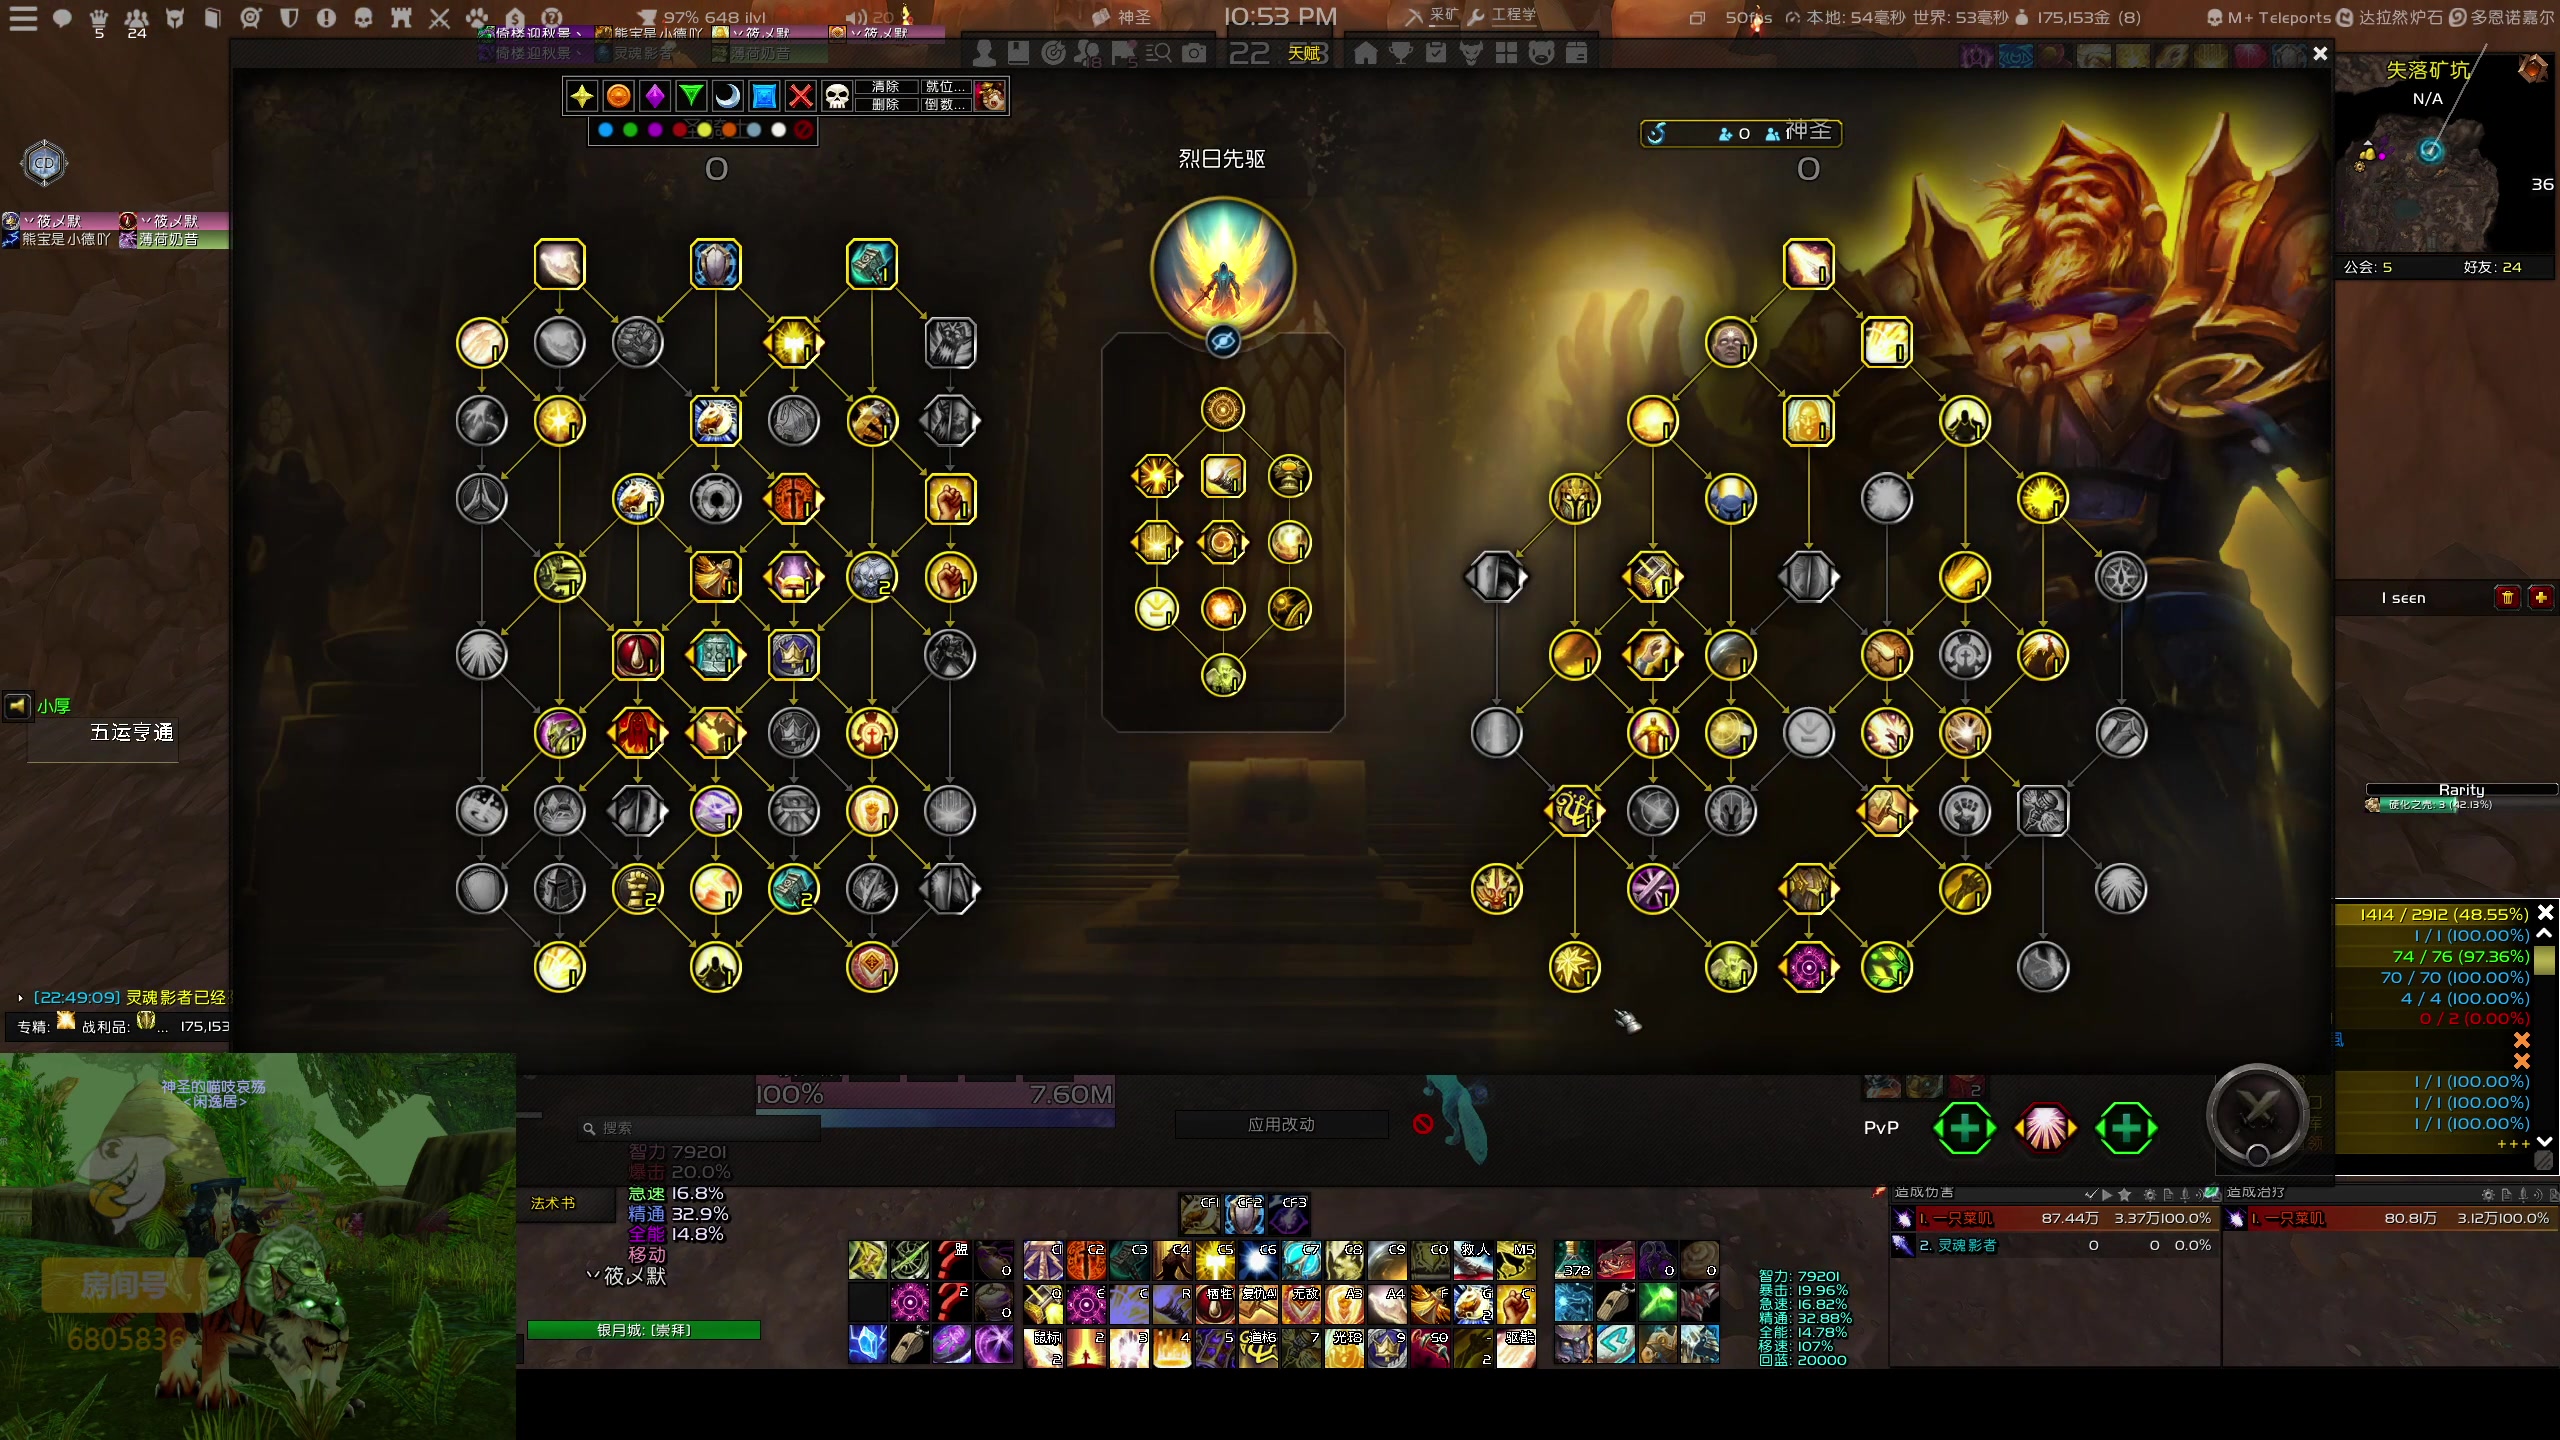
Task: Open the 天赋 talents tab
Action: pos(1303,53)
